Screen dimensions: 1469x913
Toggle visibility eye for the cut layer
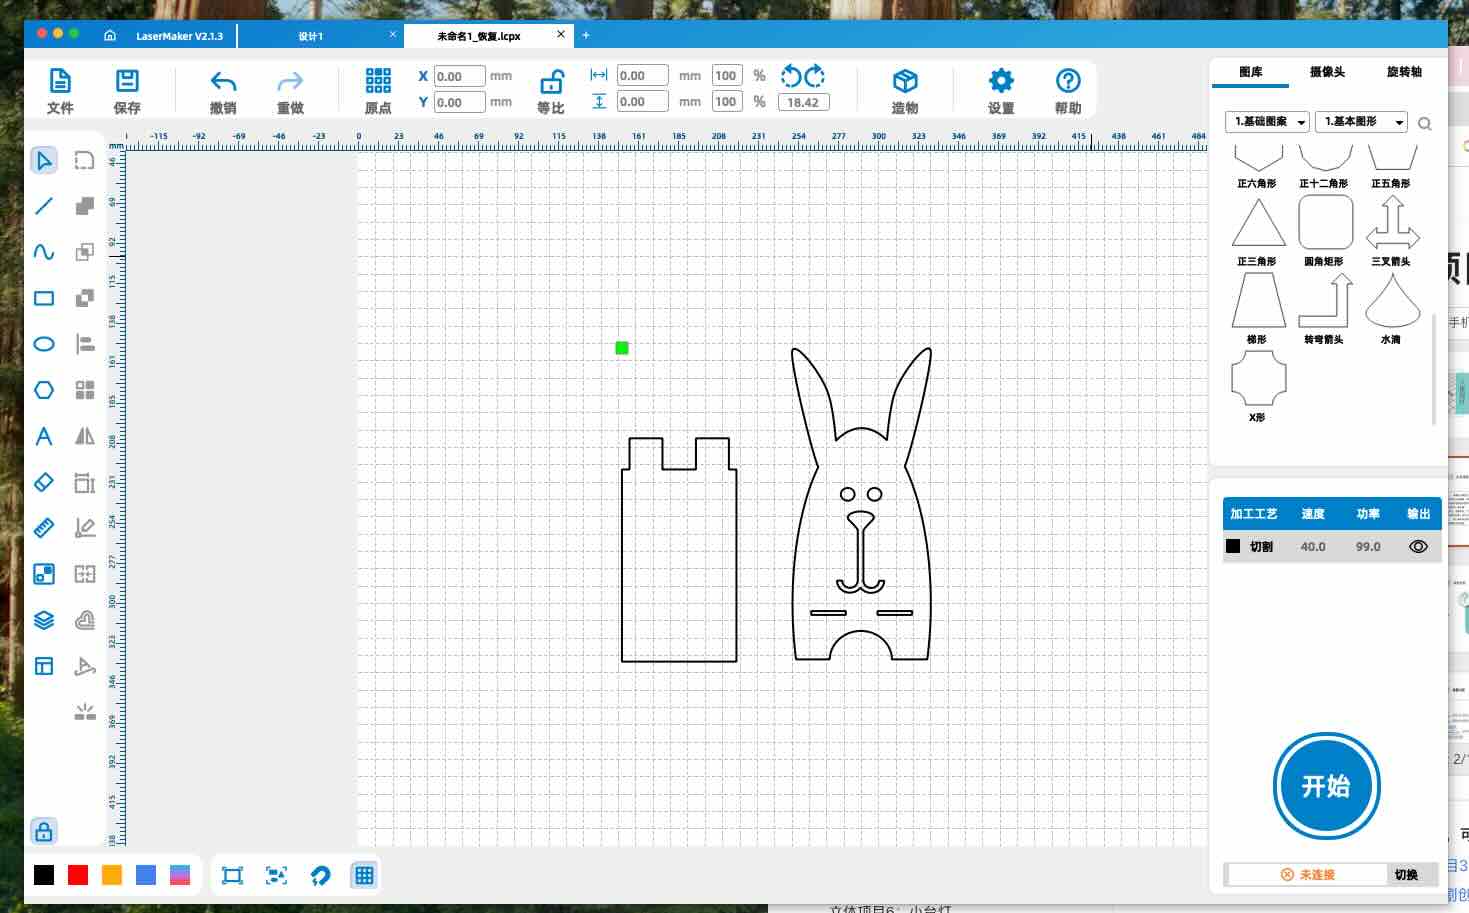pos(1418,547)
